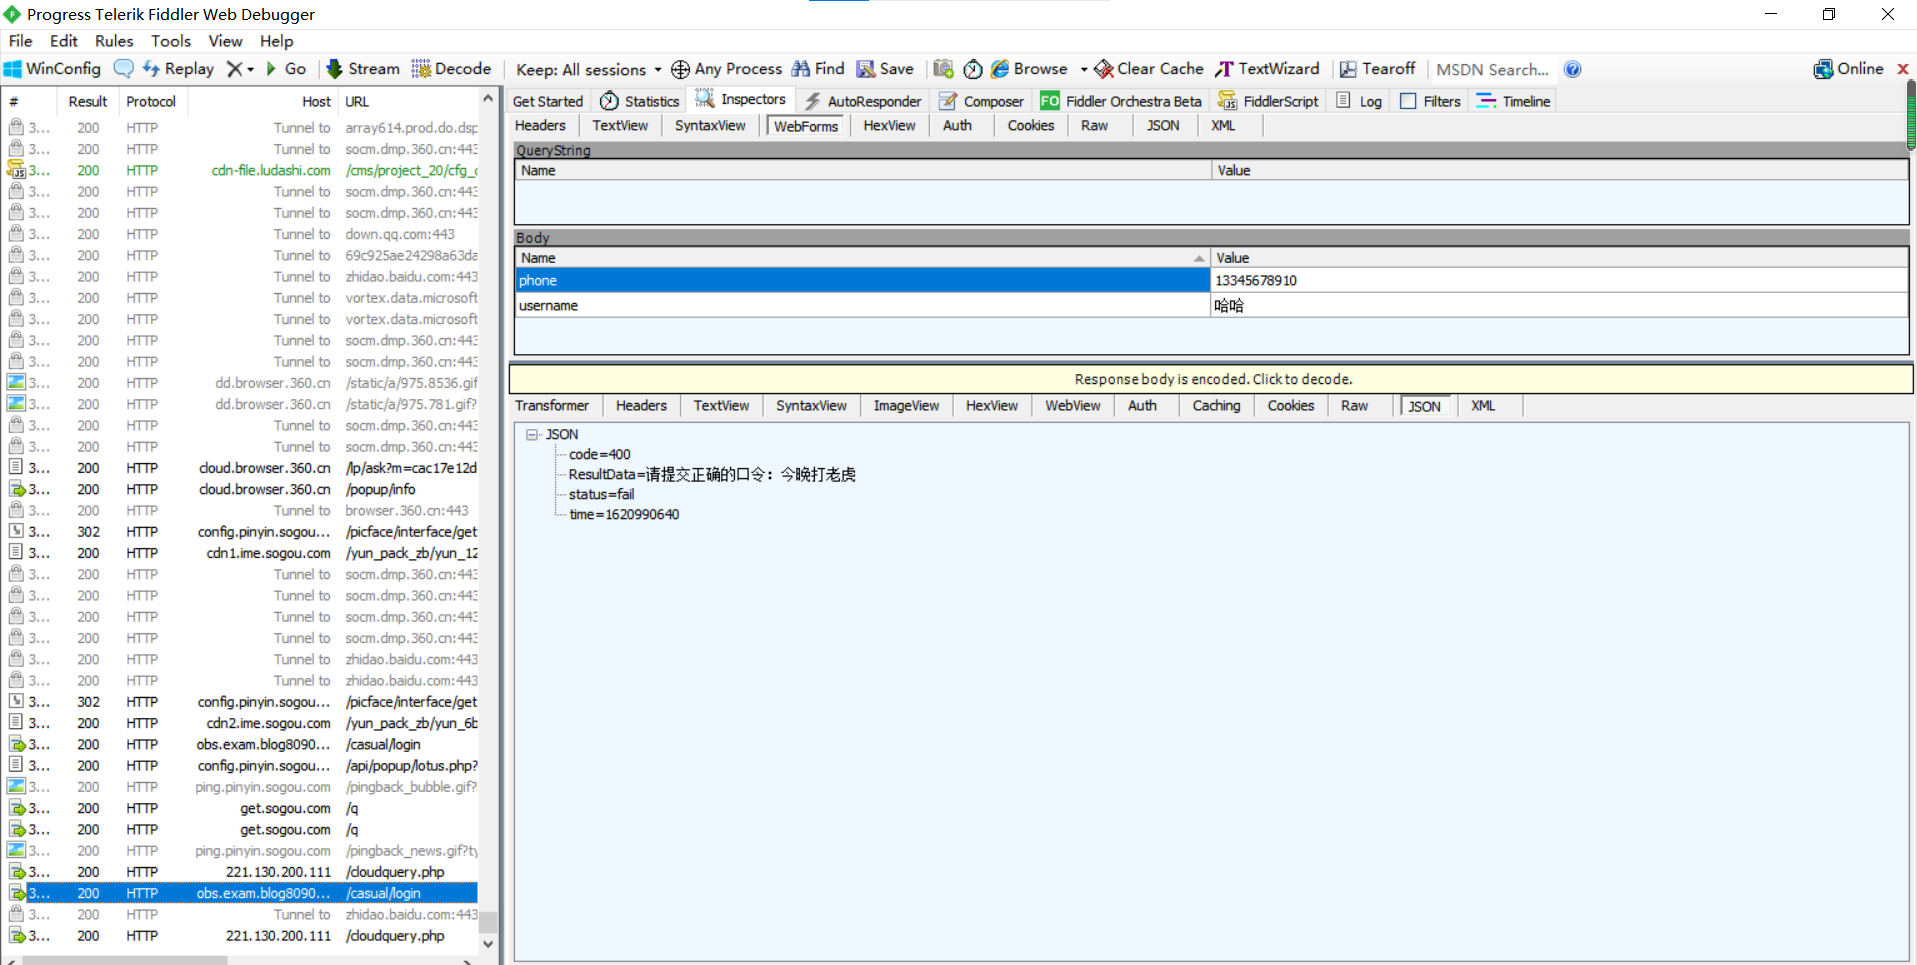Select the status=fail JSON node
Viewport: 1917px width, 965px height.
click(x=601, y=494)
